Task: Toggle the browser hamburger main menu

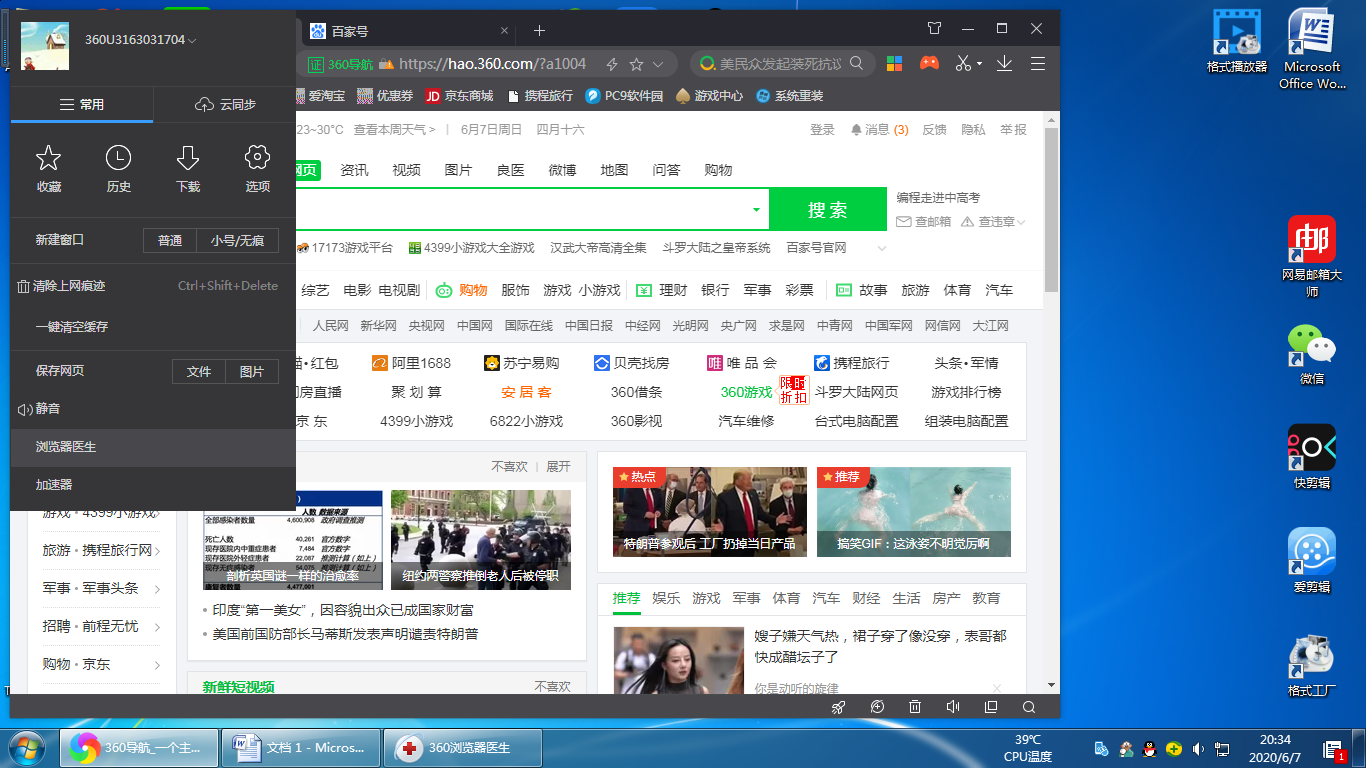Action: click(x=1038, y=63)
